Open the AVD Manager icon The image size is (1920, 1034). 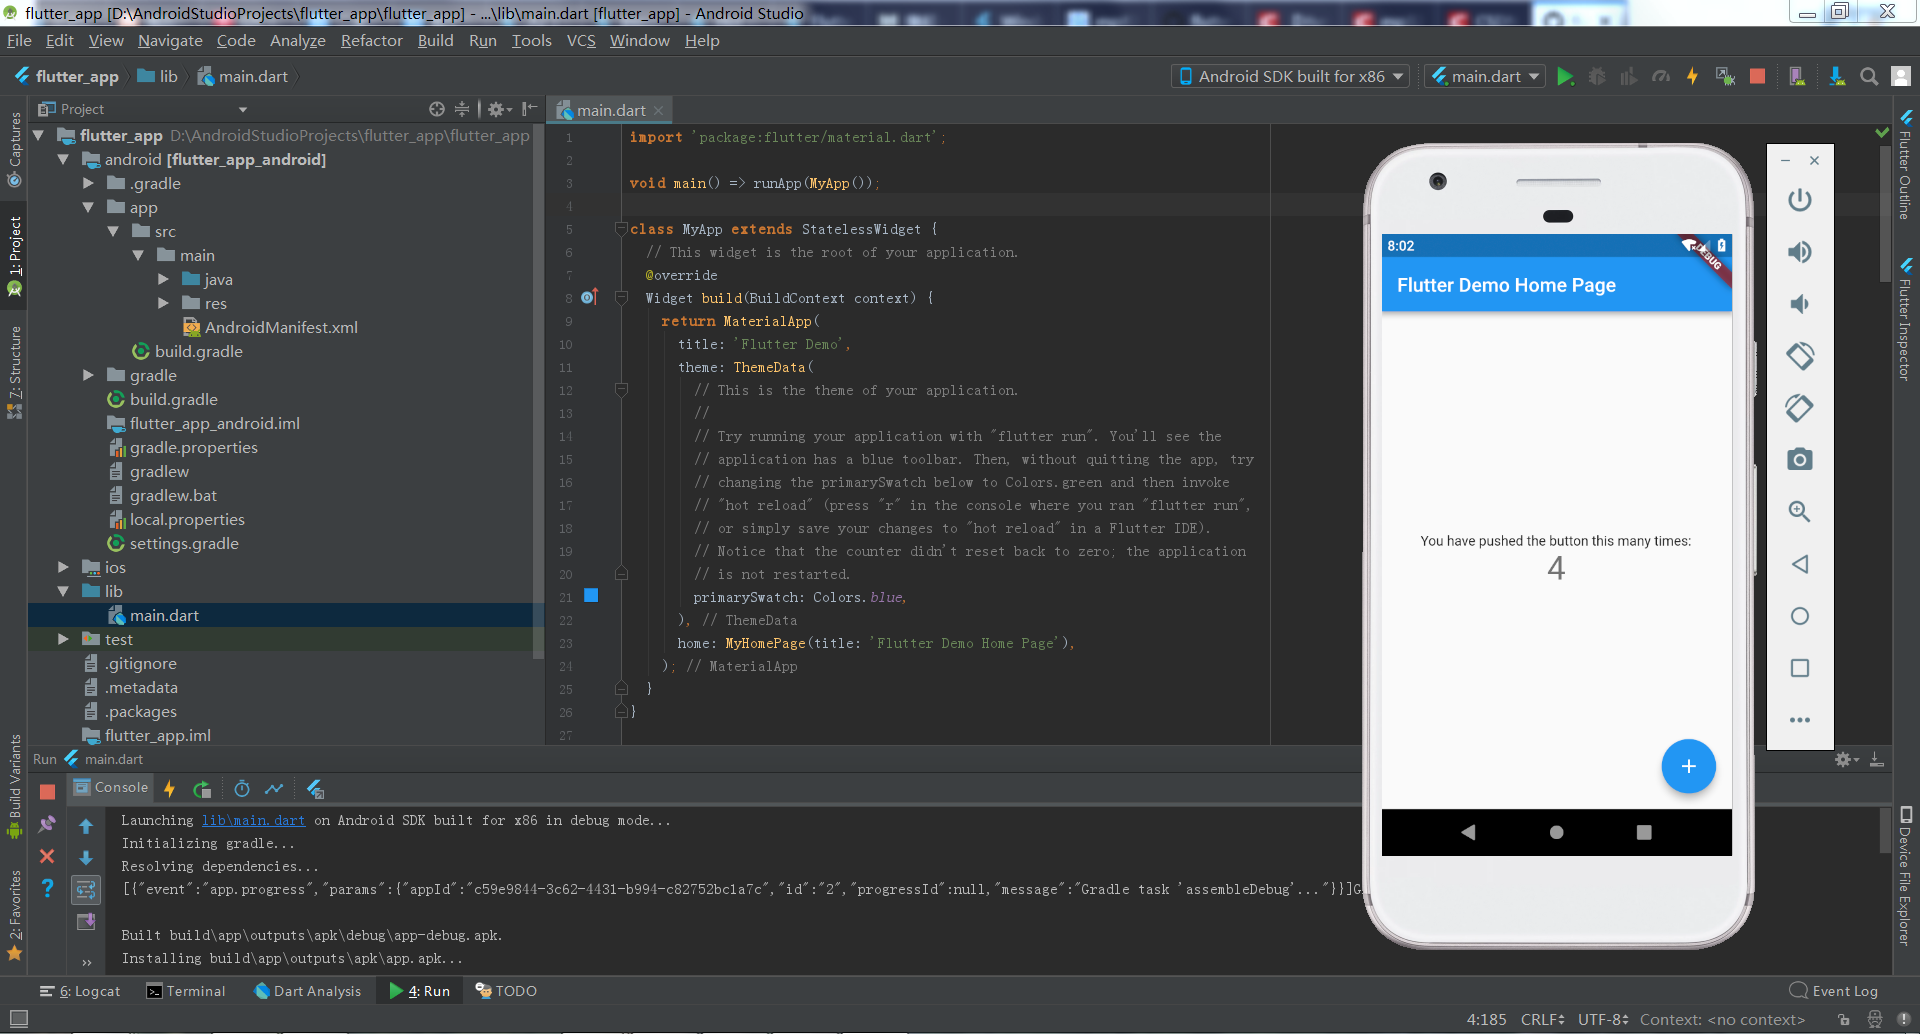[1797, 77]
